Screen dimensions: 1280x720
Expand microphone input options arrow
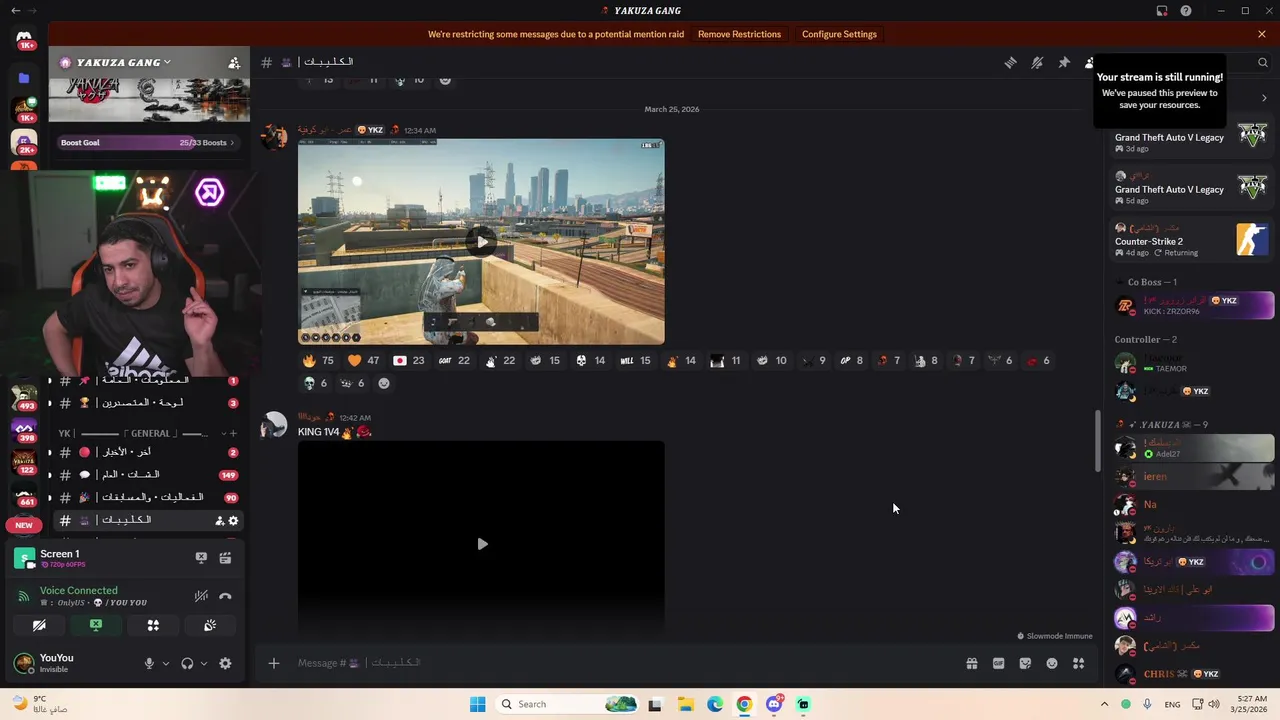(166, 663)
